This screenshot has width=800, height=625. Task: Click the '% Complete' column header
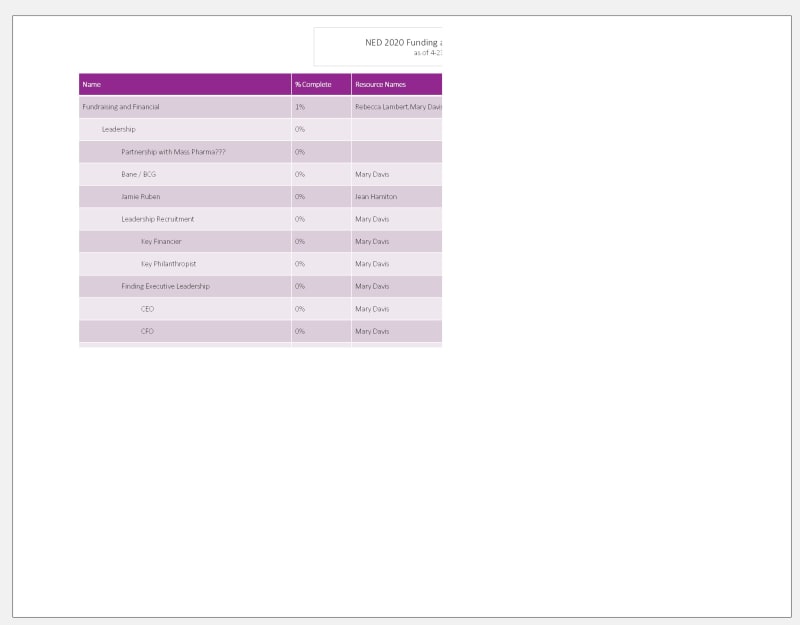click(x=313, y=85)
